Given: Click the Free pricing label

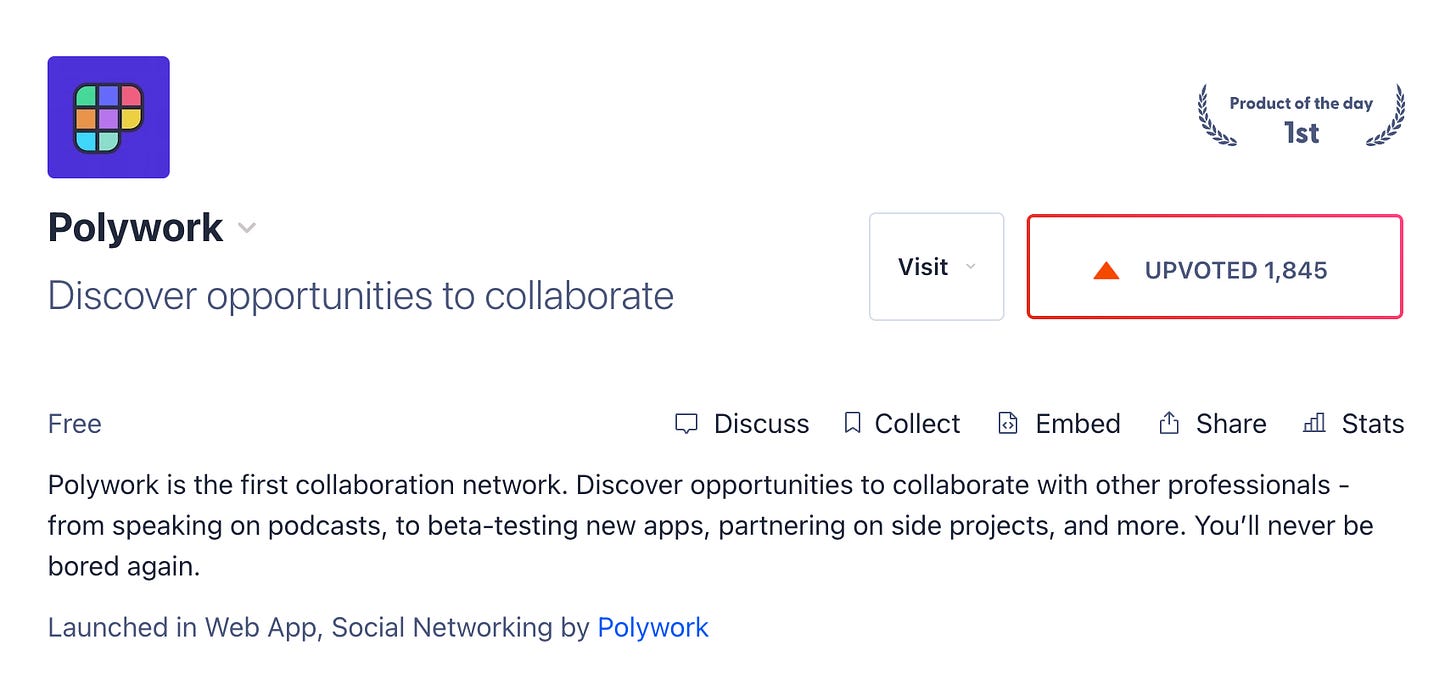Looking at the screenshot, I should click(x=74, y=424).
